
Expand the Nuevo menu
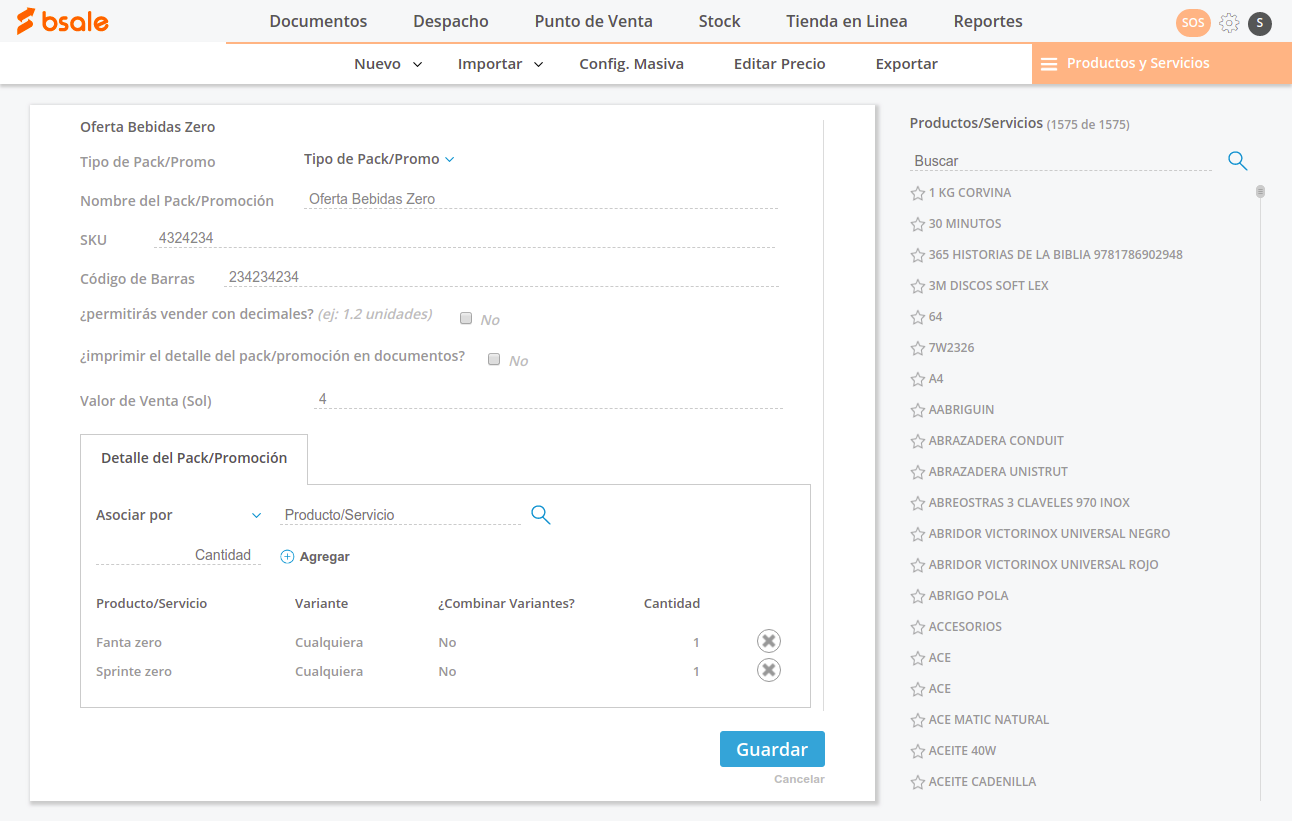(x=388, y=64)
